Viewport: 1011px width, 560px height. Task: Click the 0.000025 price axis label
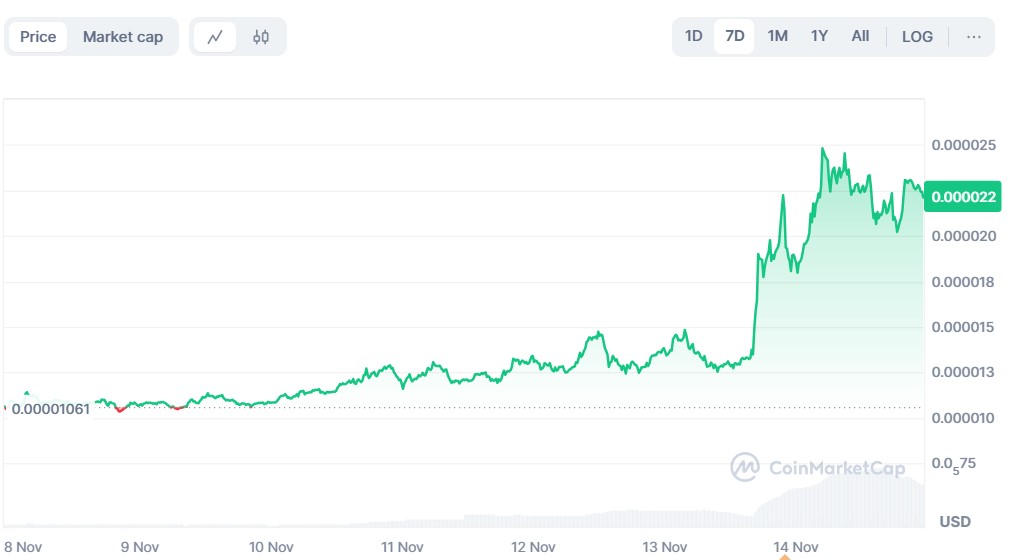(x=963, y=145)
